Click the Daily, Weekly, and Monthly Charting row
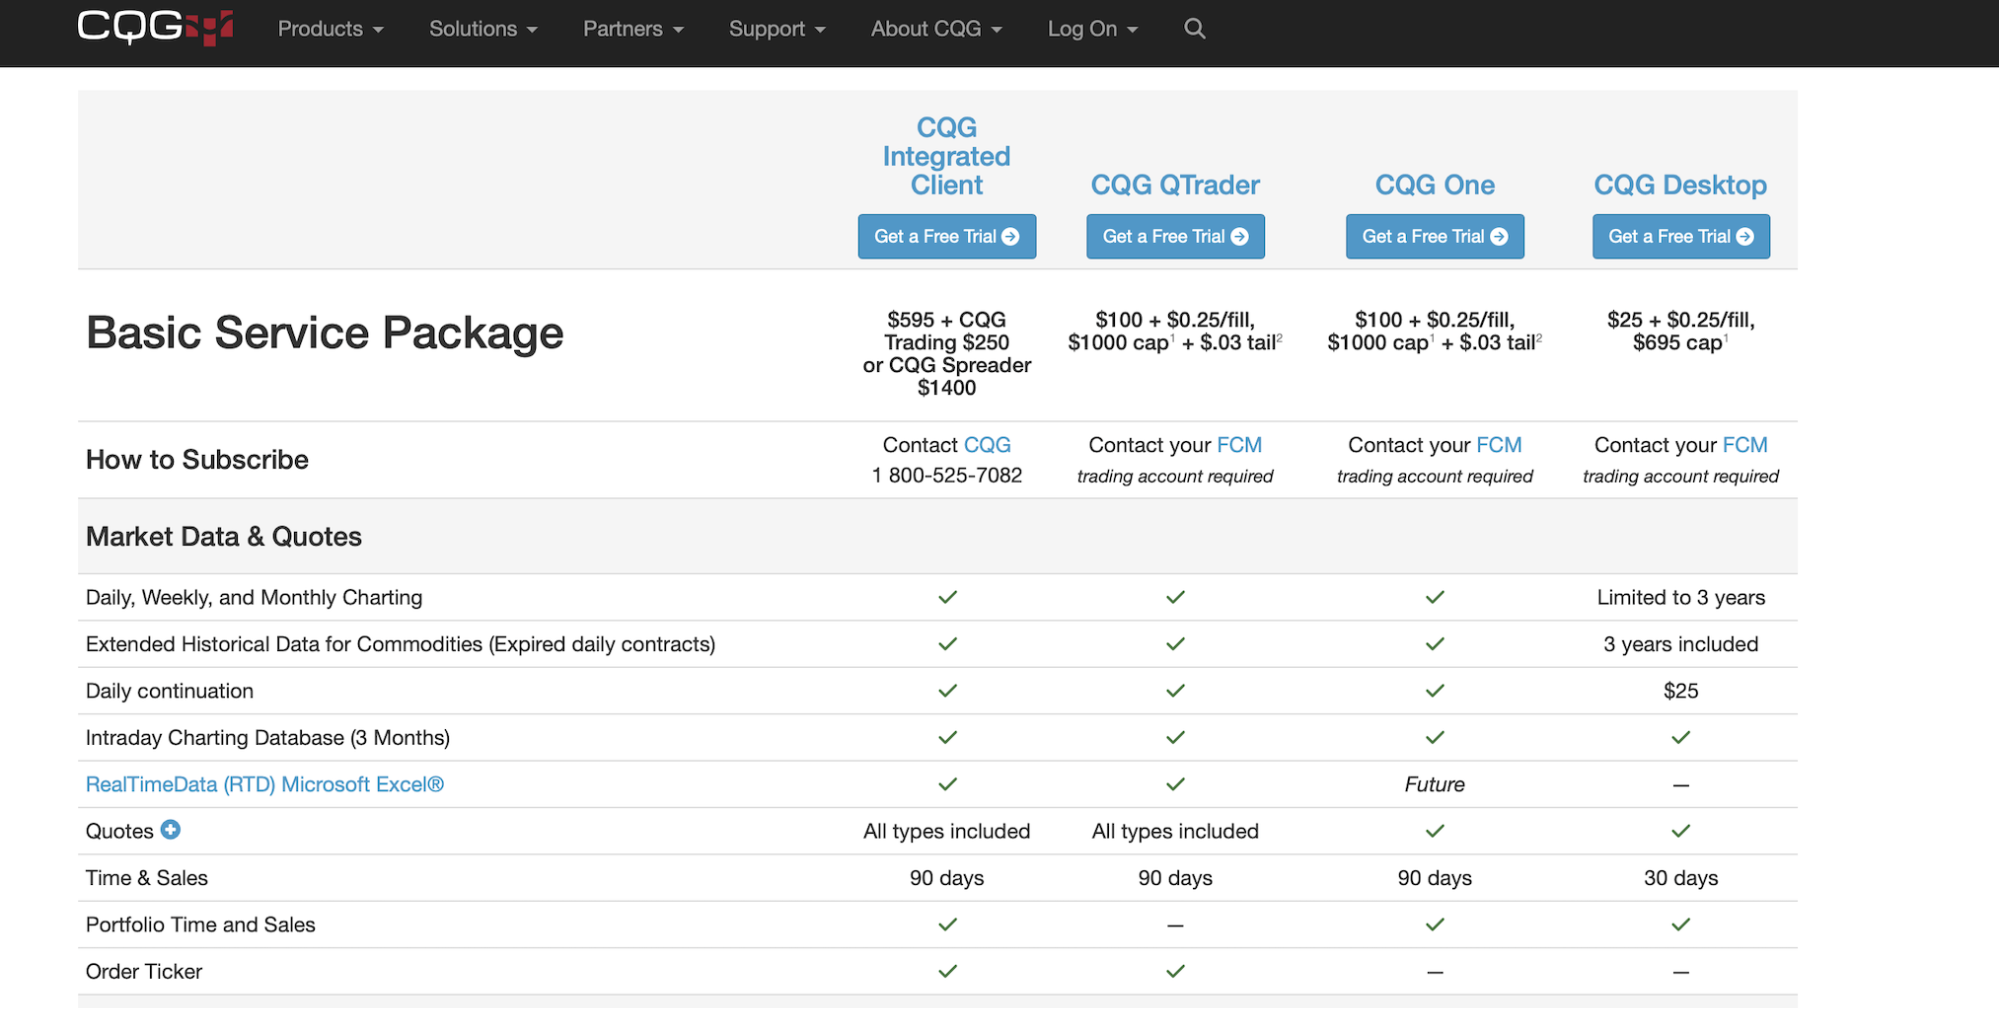Image resolution: width=1999 pixels, height=1009 pixels. click(937, 597)
